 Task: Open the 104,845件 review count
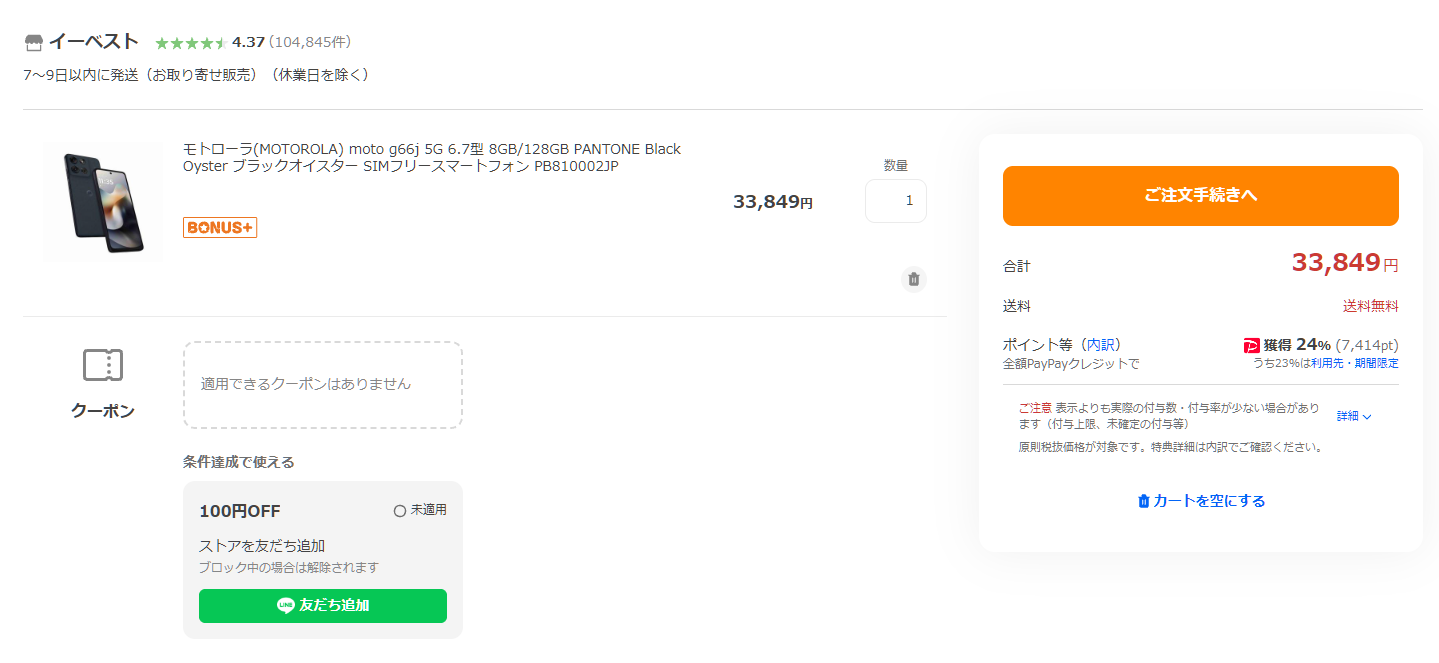point(310,42)
